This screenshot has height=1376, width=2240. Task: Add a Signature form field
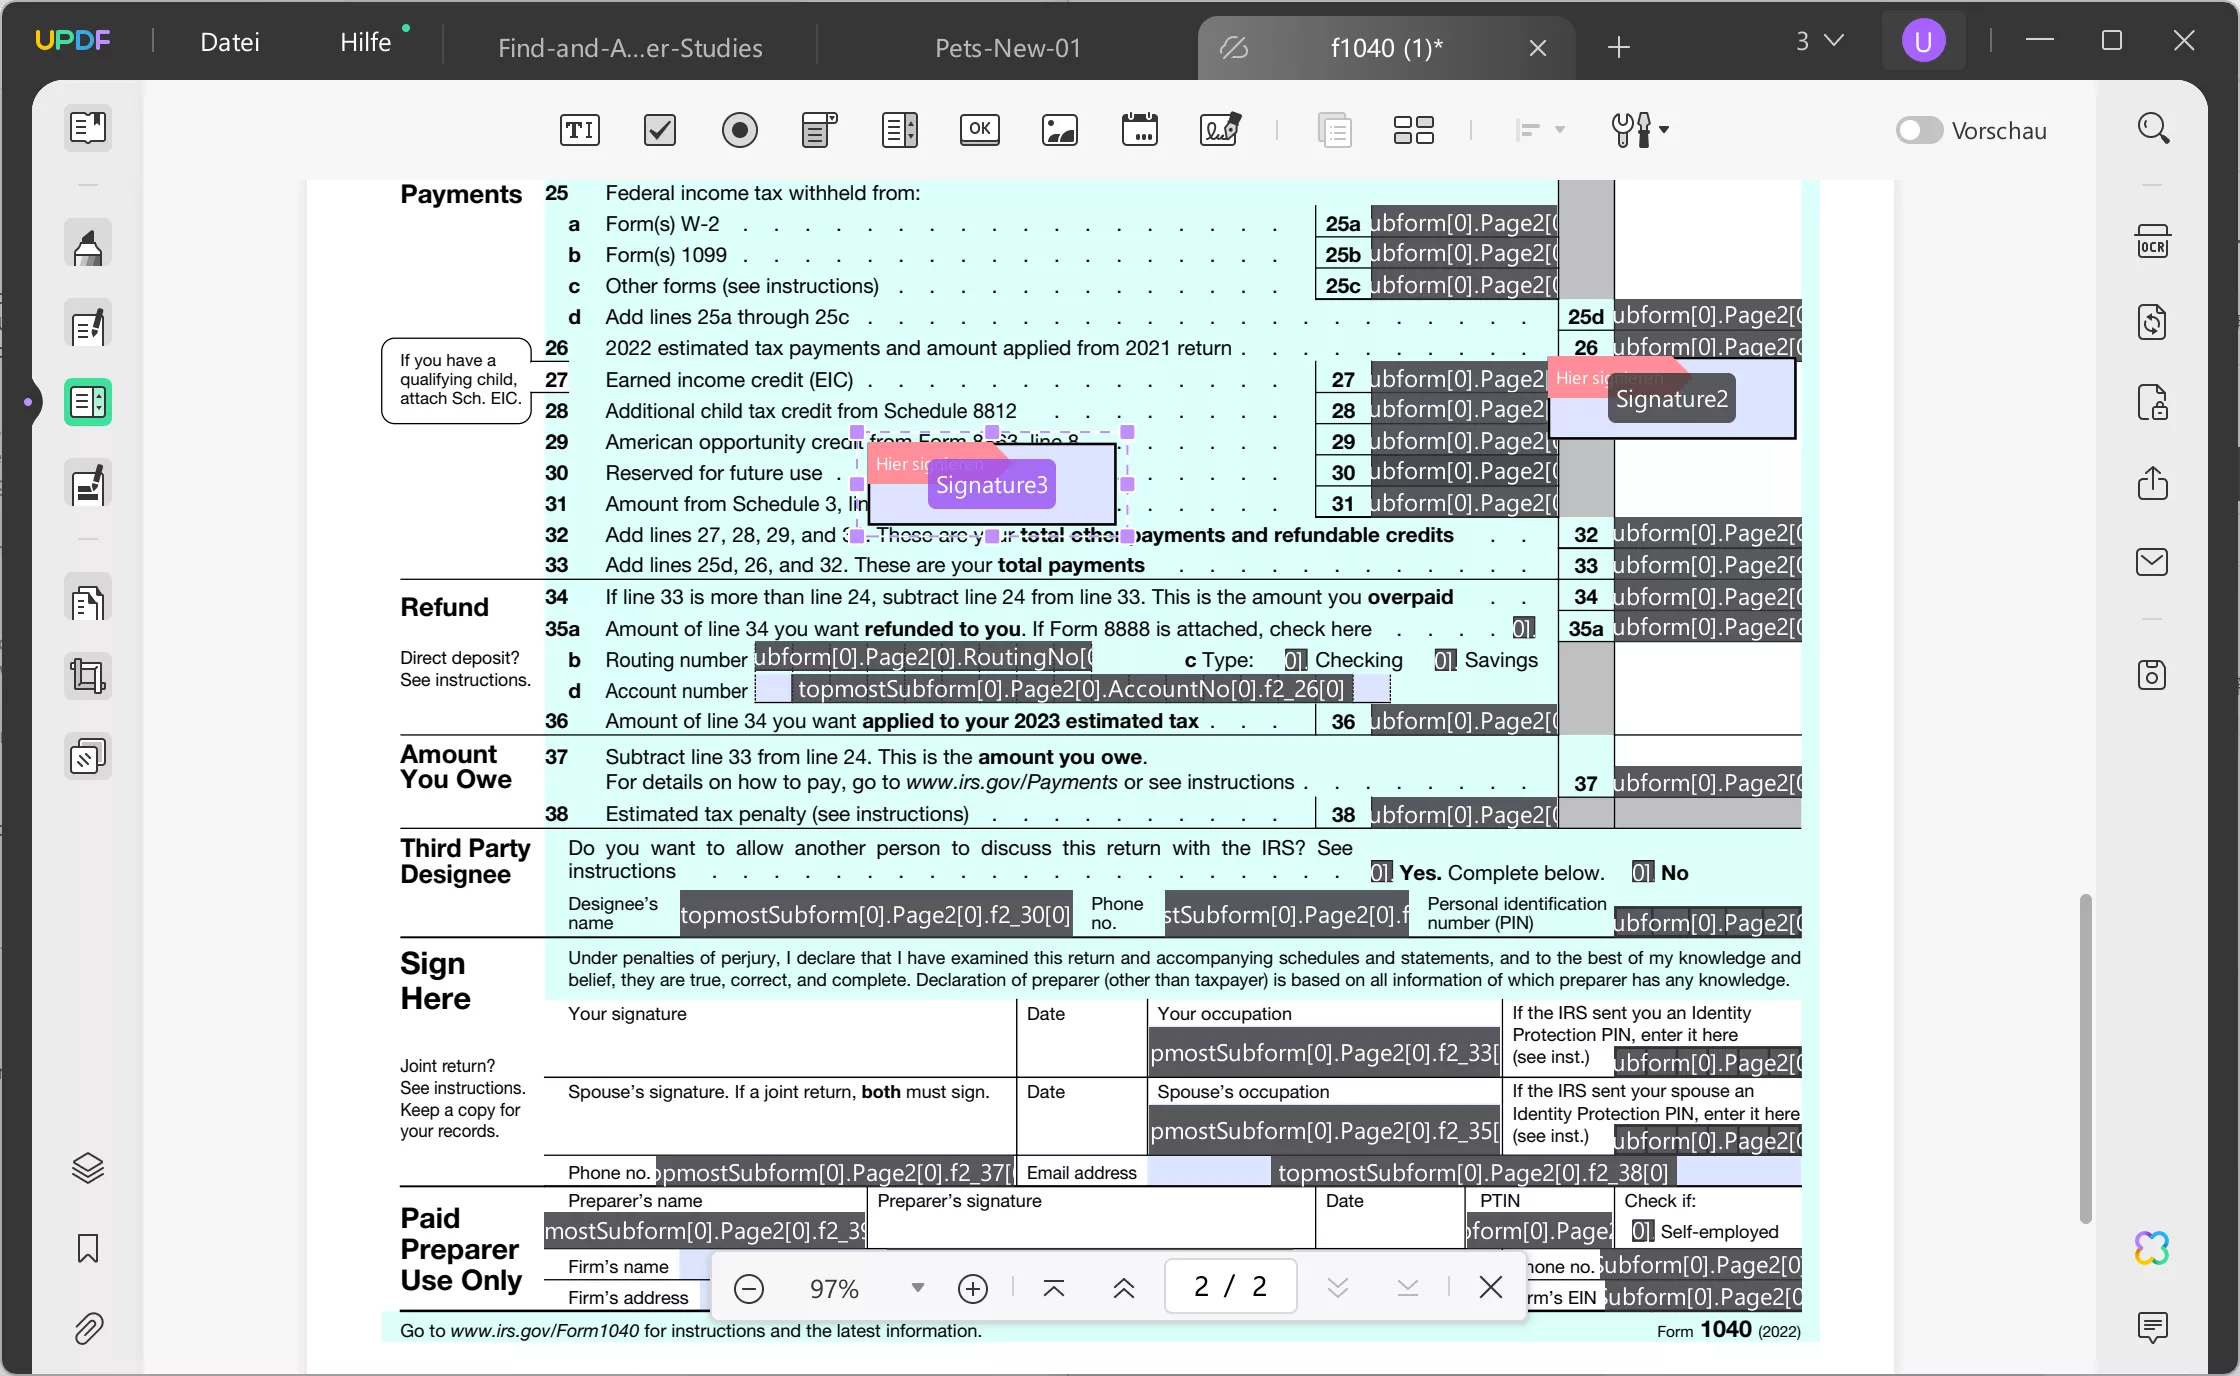[1220, 130]
